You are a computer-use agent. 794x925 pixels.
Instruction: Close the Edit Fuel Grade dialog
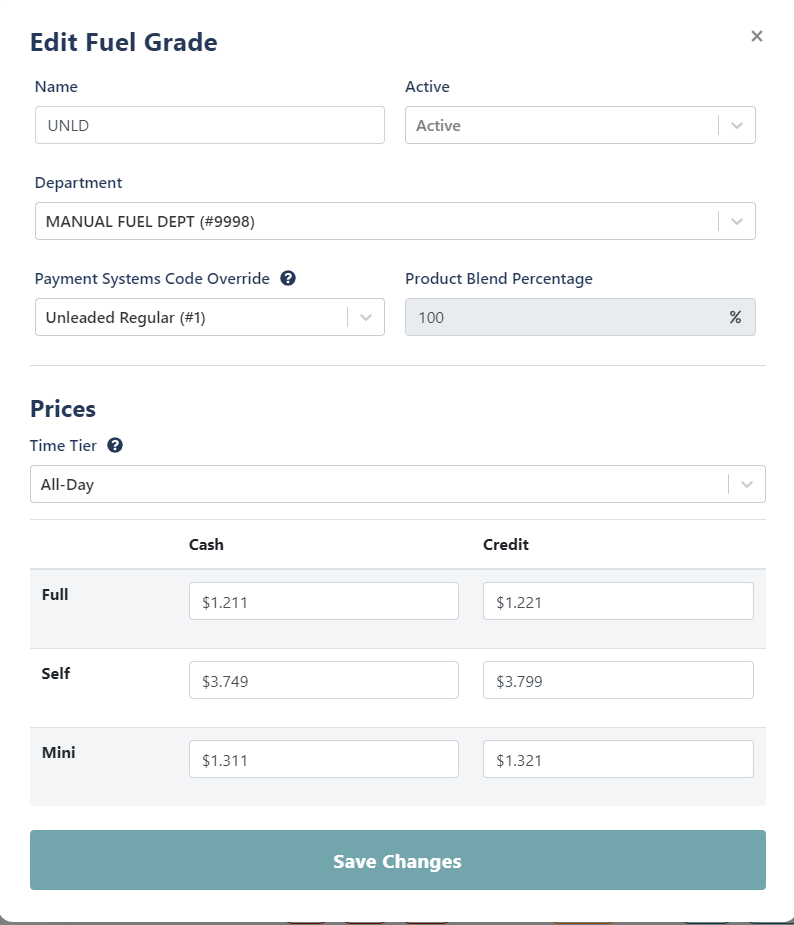pyautogui.click(x=757, y=37)
